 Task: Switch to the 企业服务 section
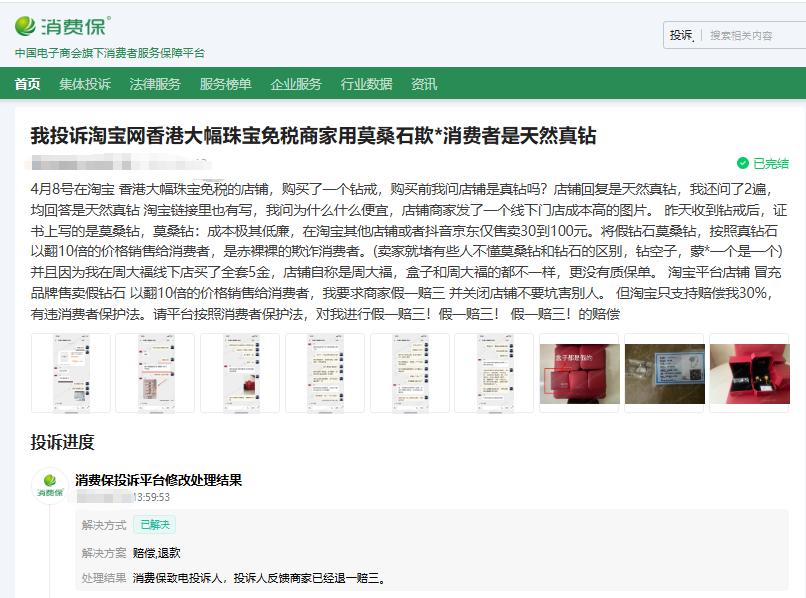coord(296,84)
